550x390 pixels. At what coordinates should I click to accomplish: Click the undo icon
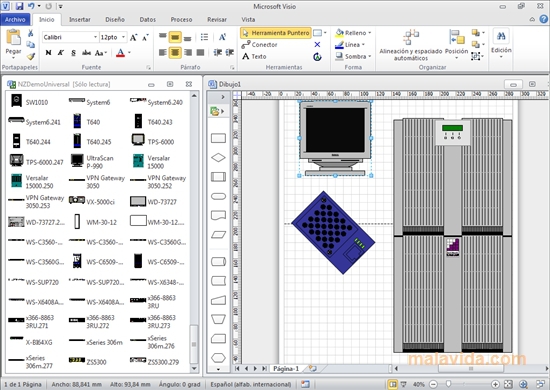pyautogui.click(x=31, y=6)
